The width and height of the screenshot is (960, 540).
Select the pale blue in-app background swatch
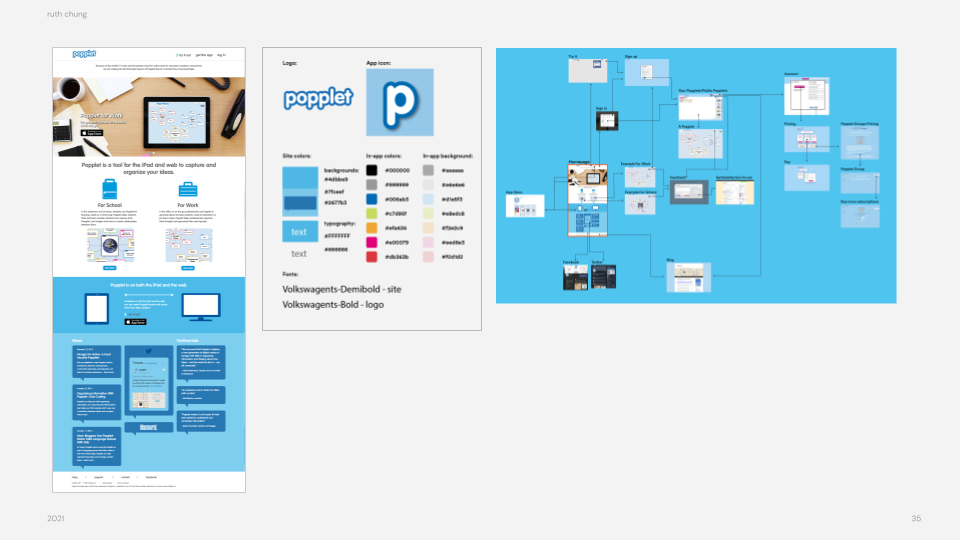point(429,199)
